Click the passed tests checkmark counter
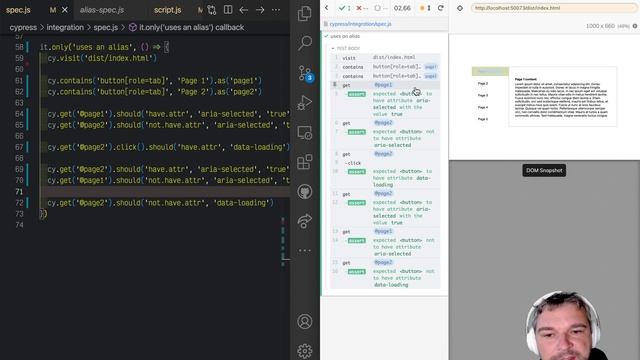The width and height of the screenshot is (640, 360). click(x=345, y=8)
